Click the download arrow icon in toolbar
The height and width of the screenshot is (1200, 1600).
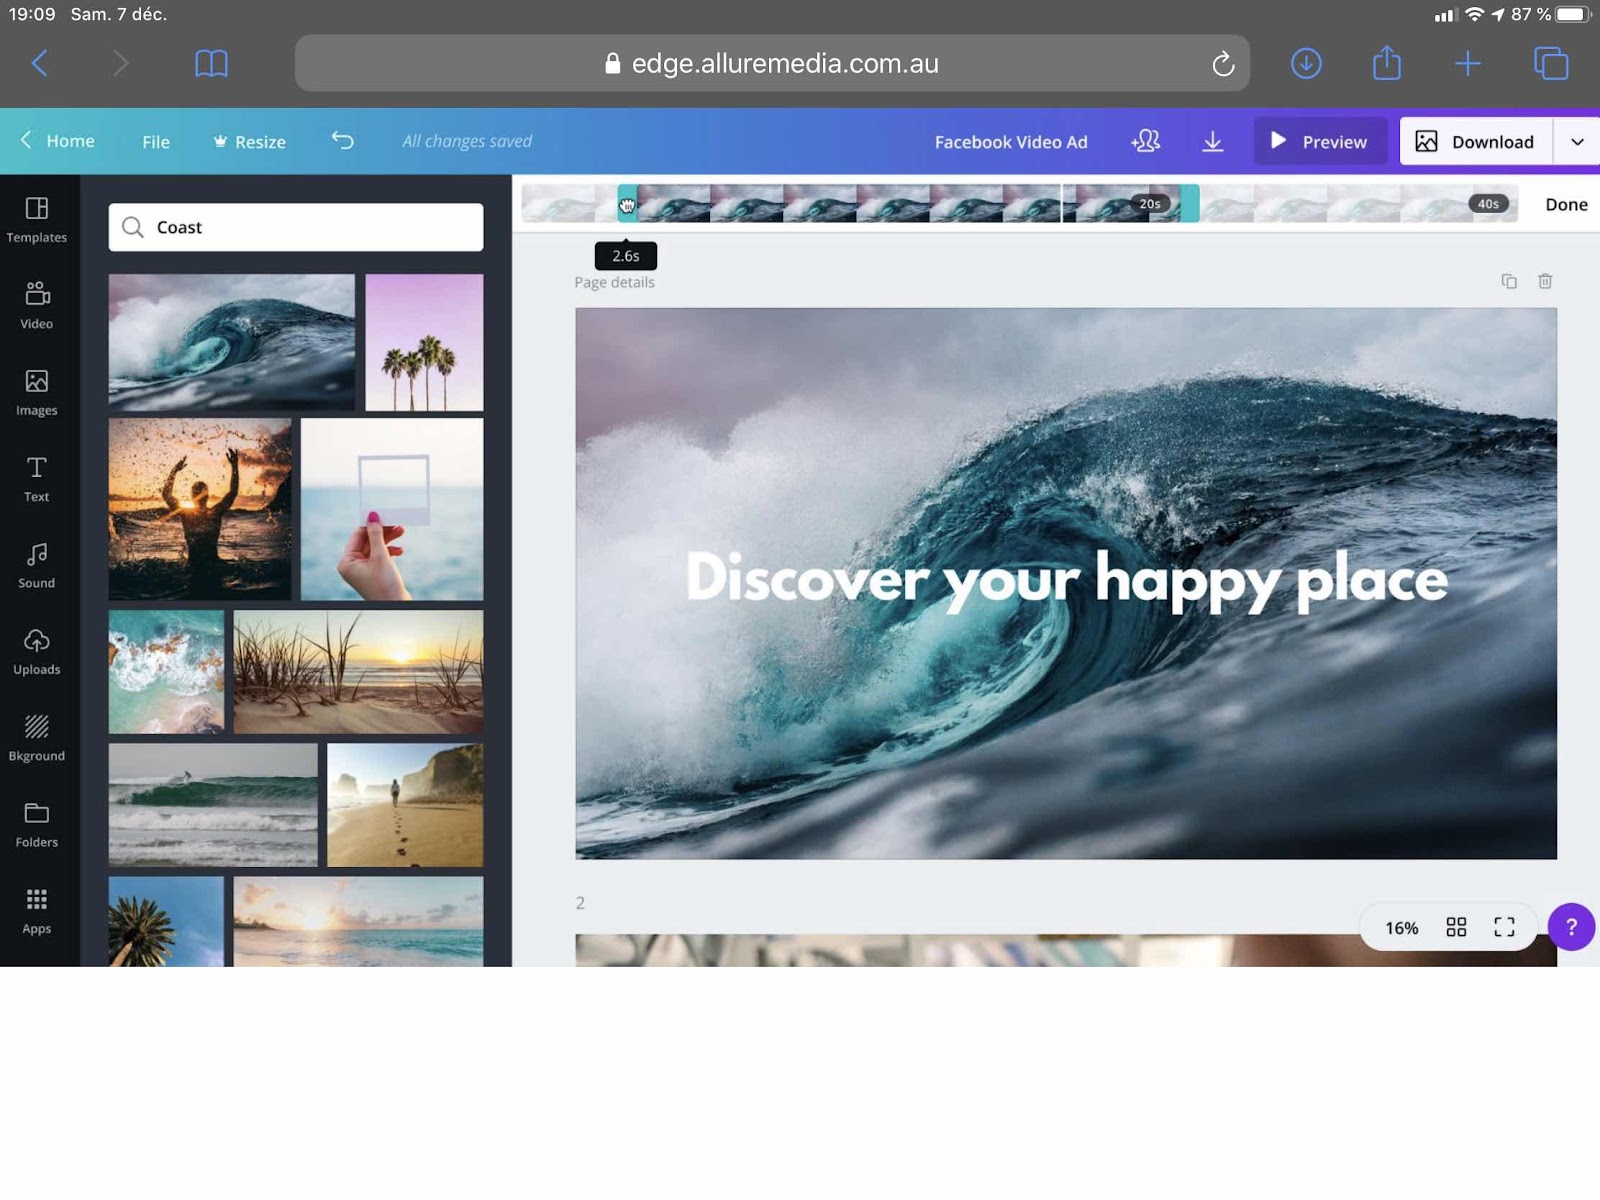(1212, 141)
